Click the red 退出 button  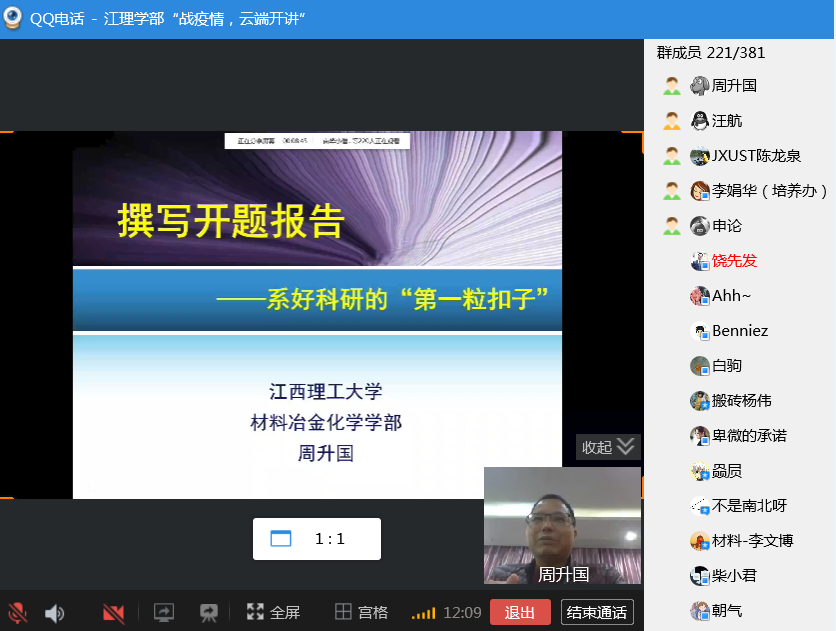pos(520,613)
